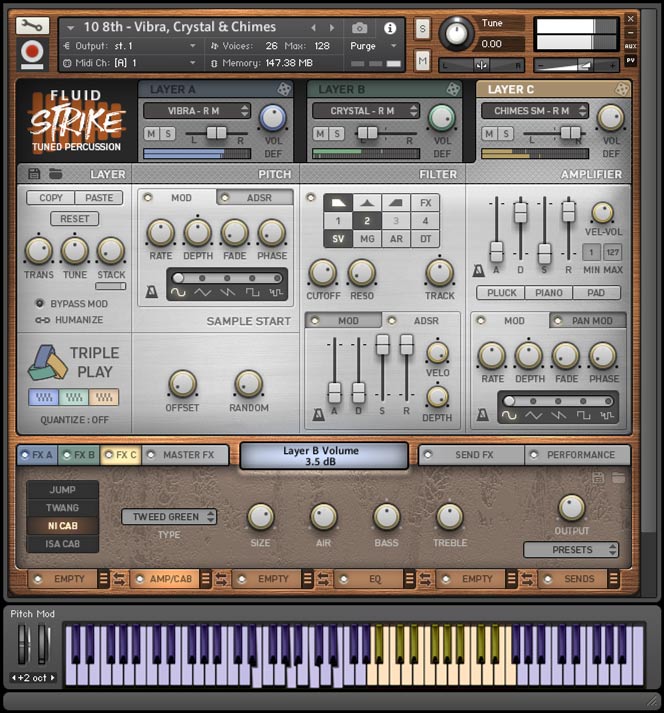Screen dimensions: 664x713
Task: Click metronome sync icon in pitch mod
Action: [151, 291]
